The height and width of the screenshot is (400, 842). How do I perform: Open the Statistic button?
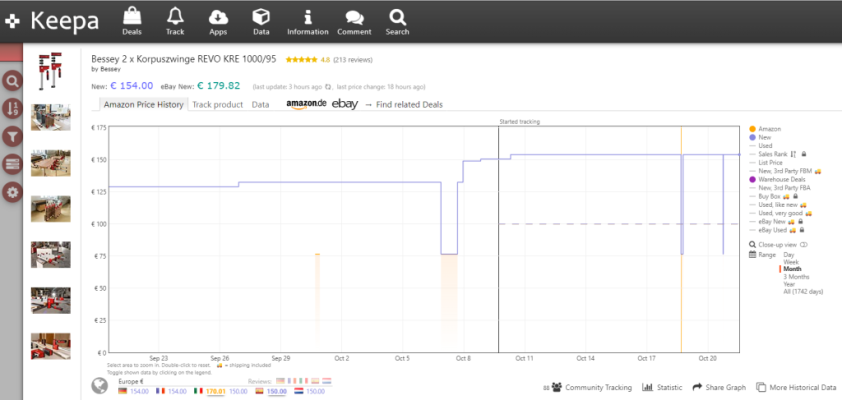pyautogui.click(x=663, y=387)
